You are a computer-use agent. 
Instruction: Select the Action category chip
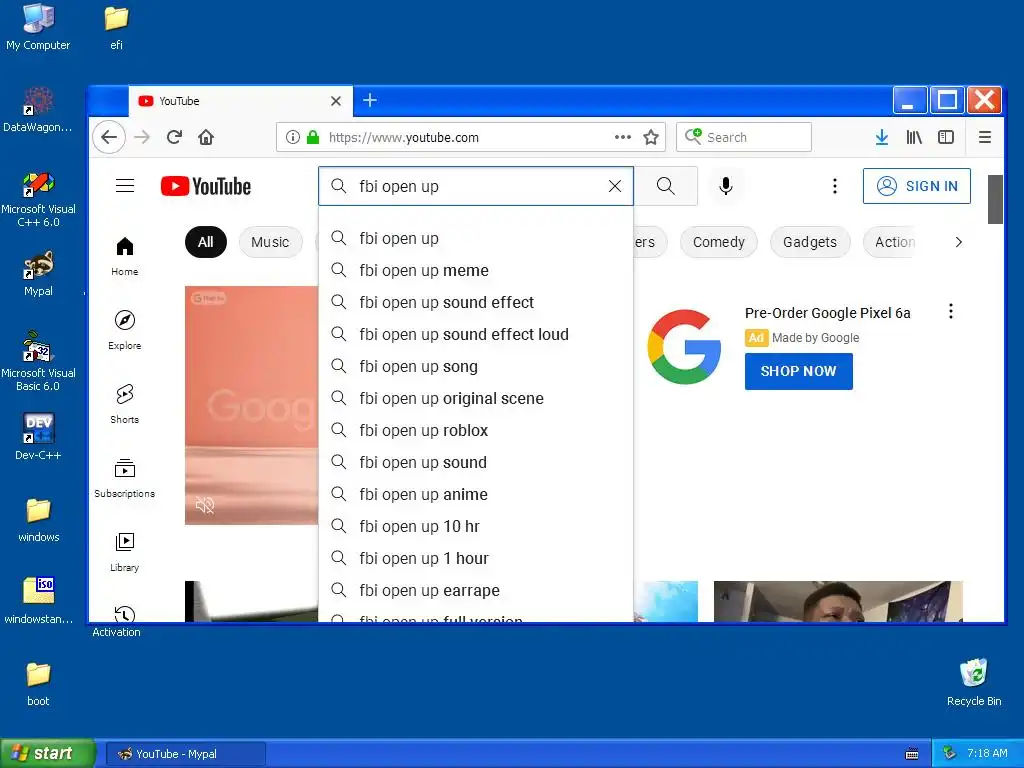point(889,242)
